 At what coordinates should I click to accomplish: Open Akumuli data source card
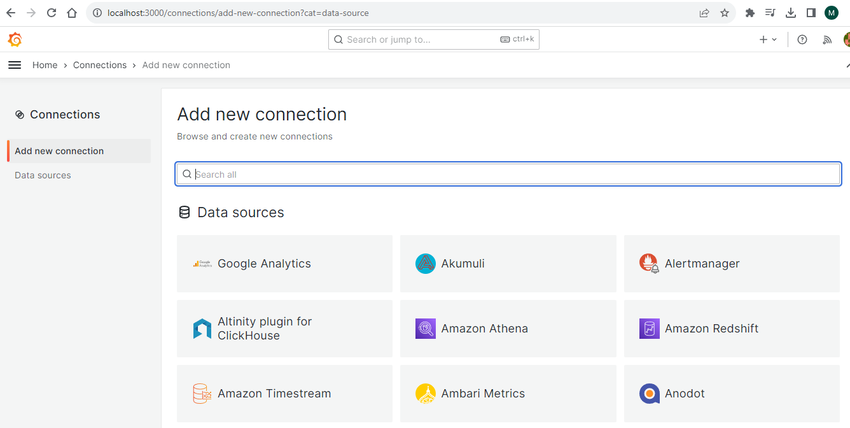point(508,264)
